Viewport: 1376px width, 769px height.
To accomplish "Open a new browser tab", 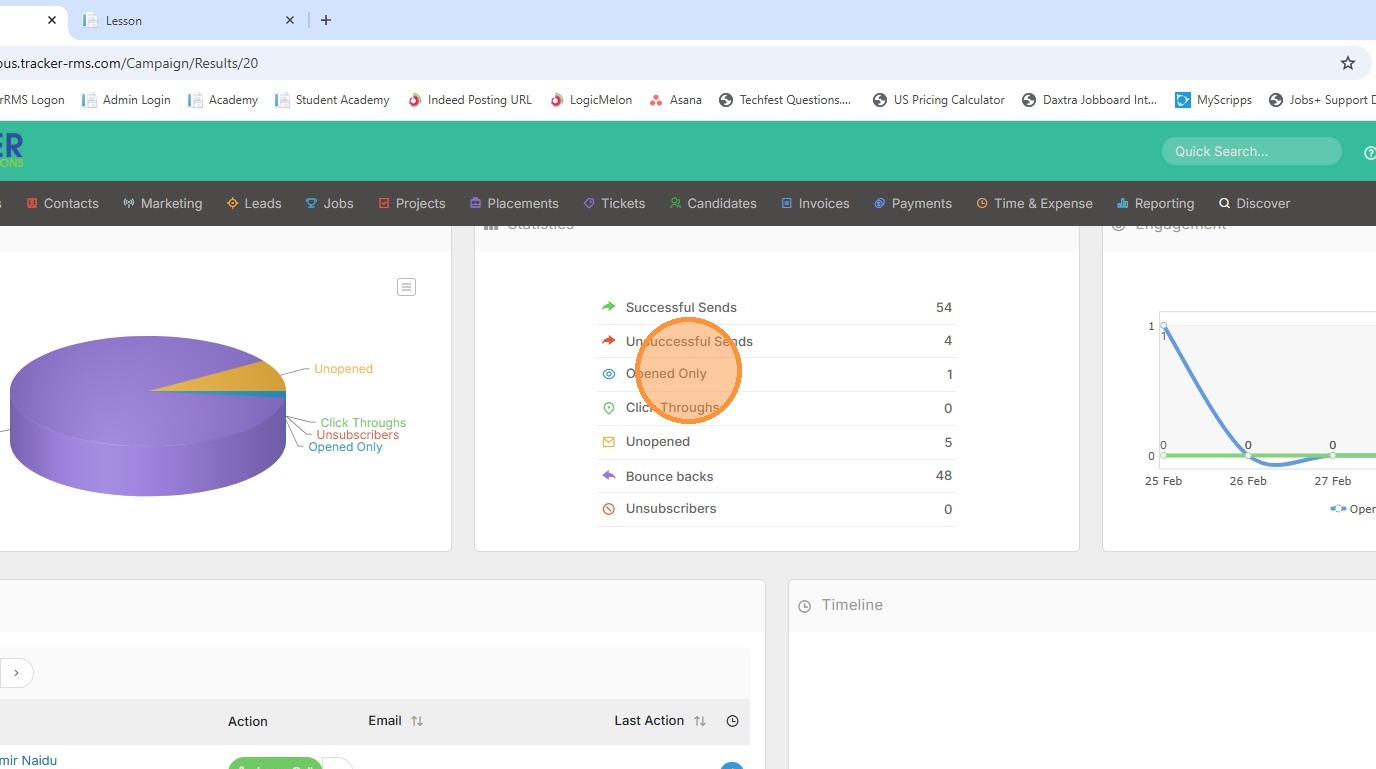I will (x=326, y=20).
